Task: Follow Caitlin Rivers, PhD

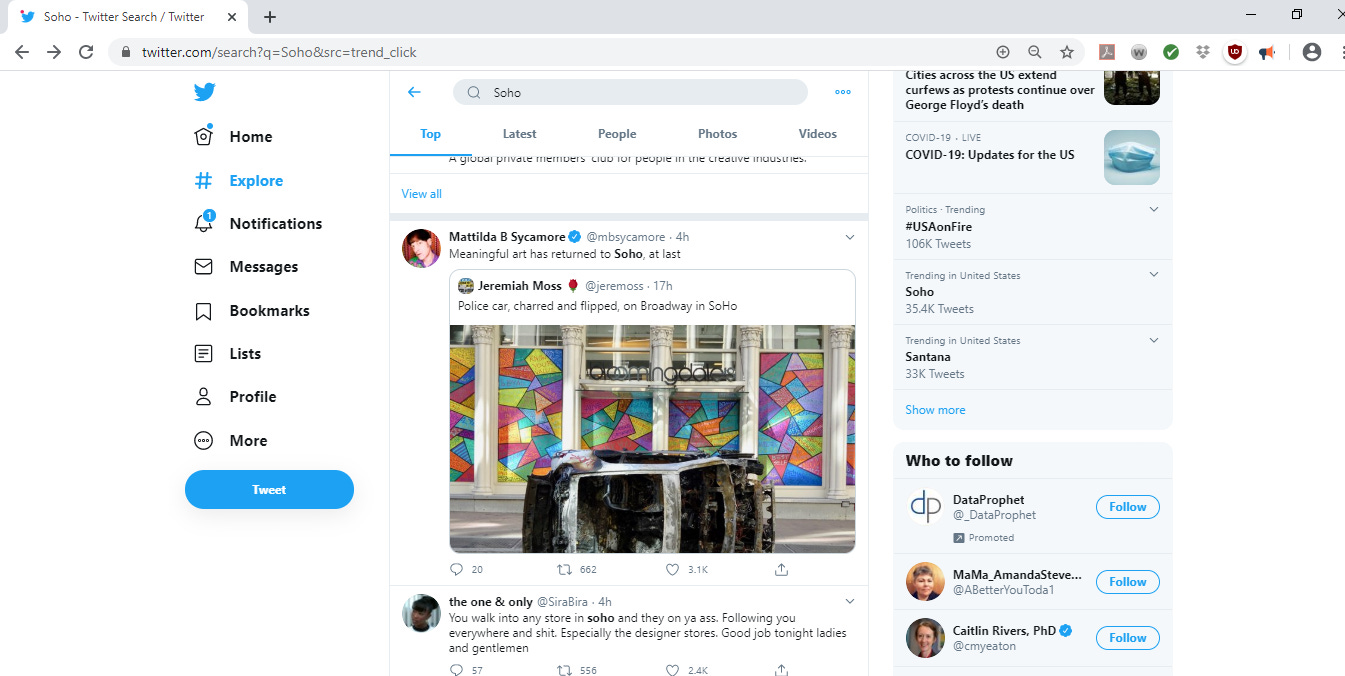Action: coord(1128,638)
